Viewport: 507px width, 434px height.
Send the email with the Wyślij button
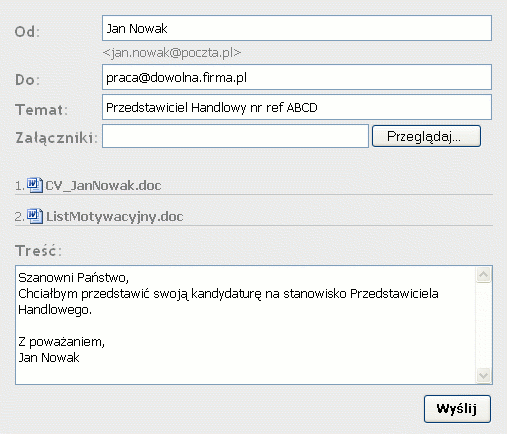pyautogui.click(x=457, y=409)
